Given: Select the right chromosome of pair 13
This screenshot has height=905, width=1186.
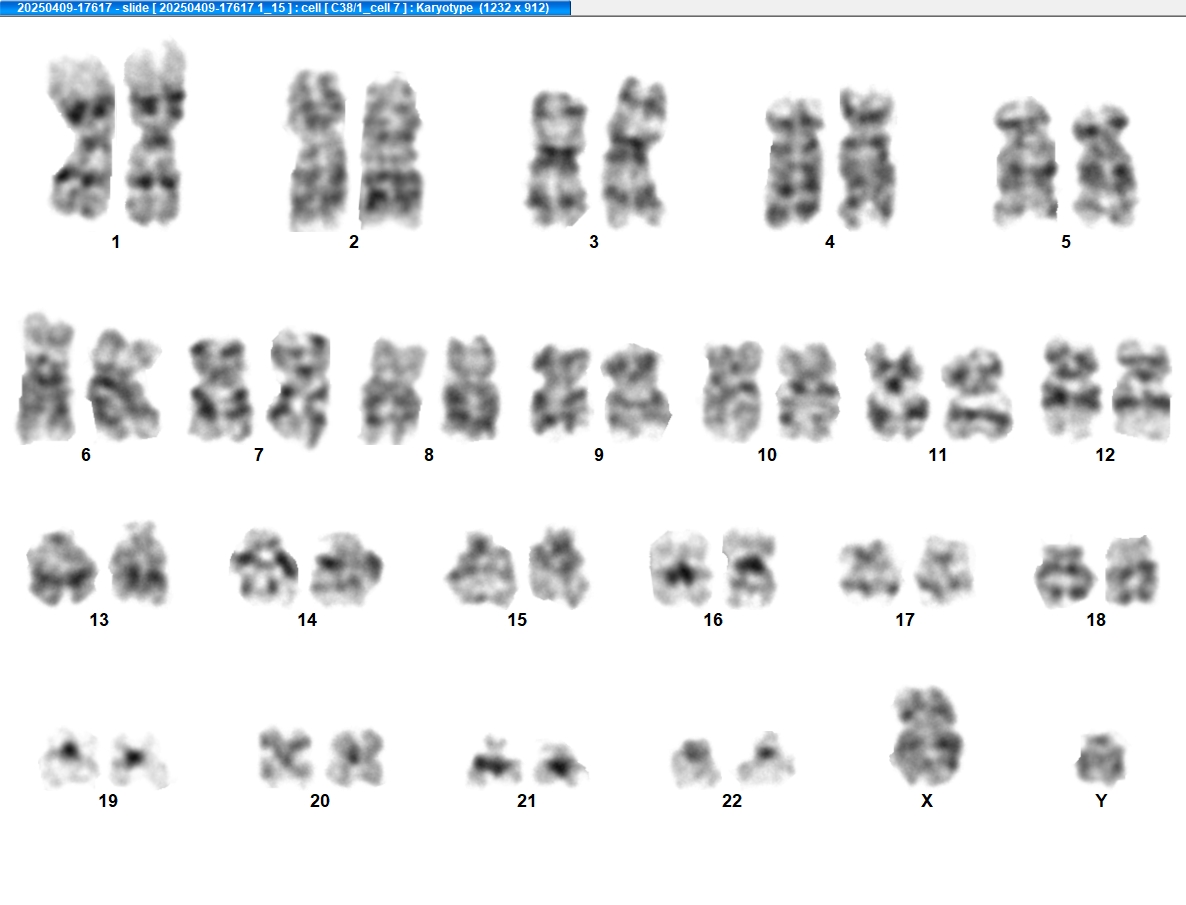Looking at the screenshot, I should pos(138,564).
